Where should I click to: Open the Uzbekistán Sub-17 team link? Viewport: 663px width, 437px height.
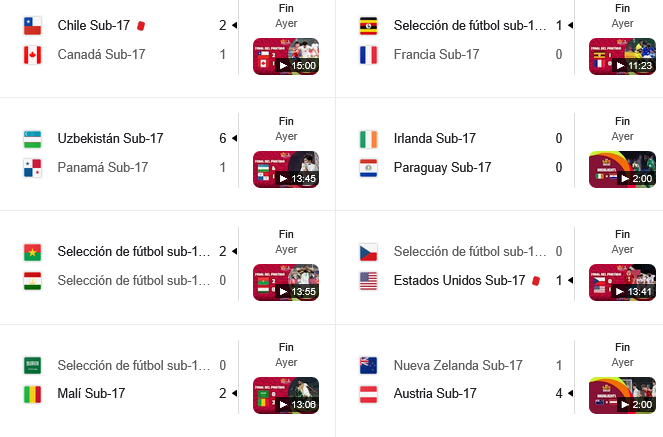[110, 138]
